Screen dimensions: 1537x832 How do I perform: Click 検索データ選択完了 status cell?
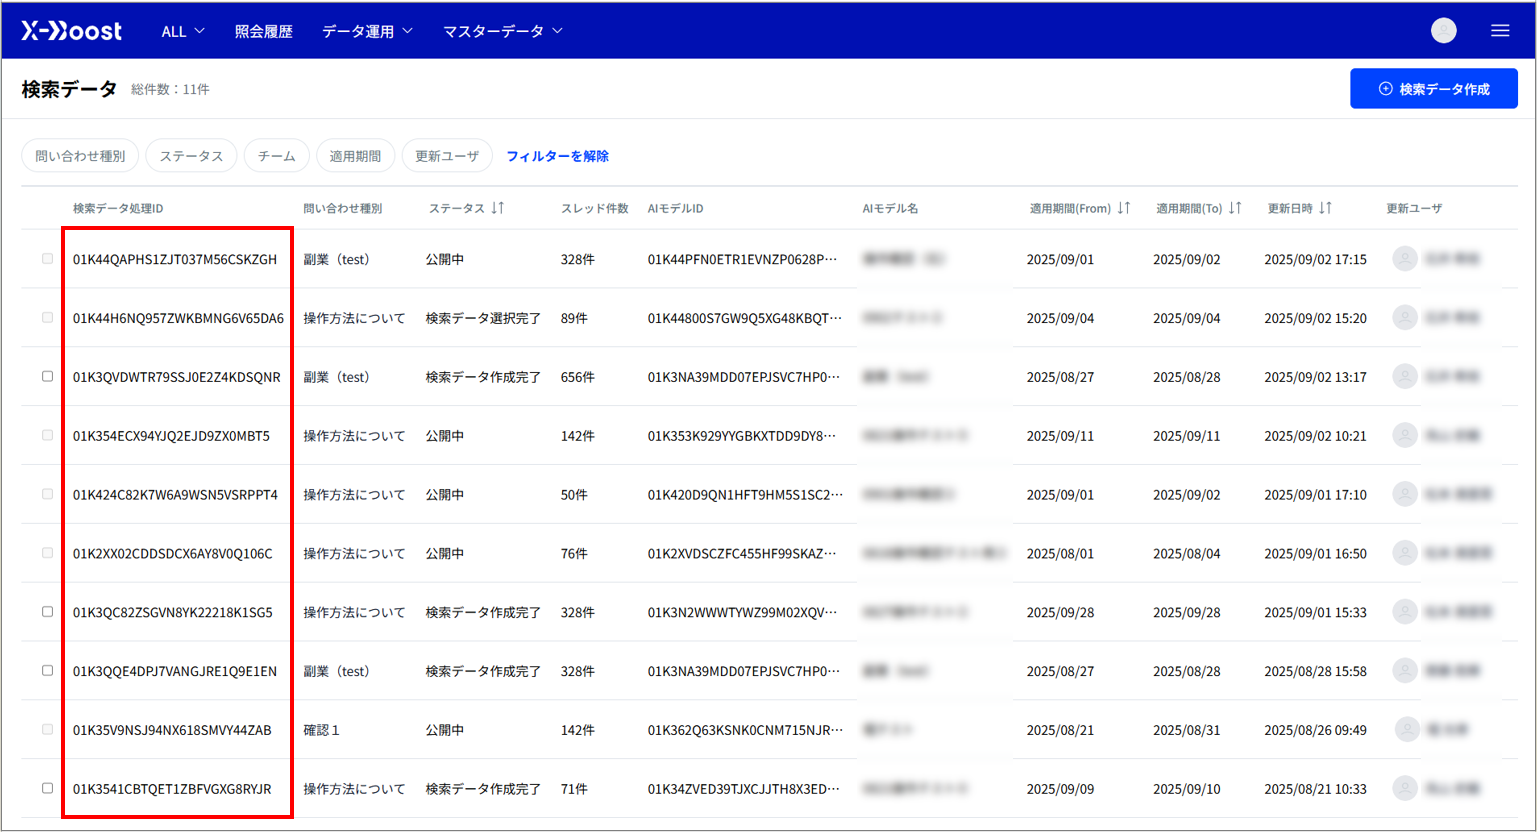click(483, 318)
